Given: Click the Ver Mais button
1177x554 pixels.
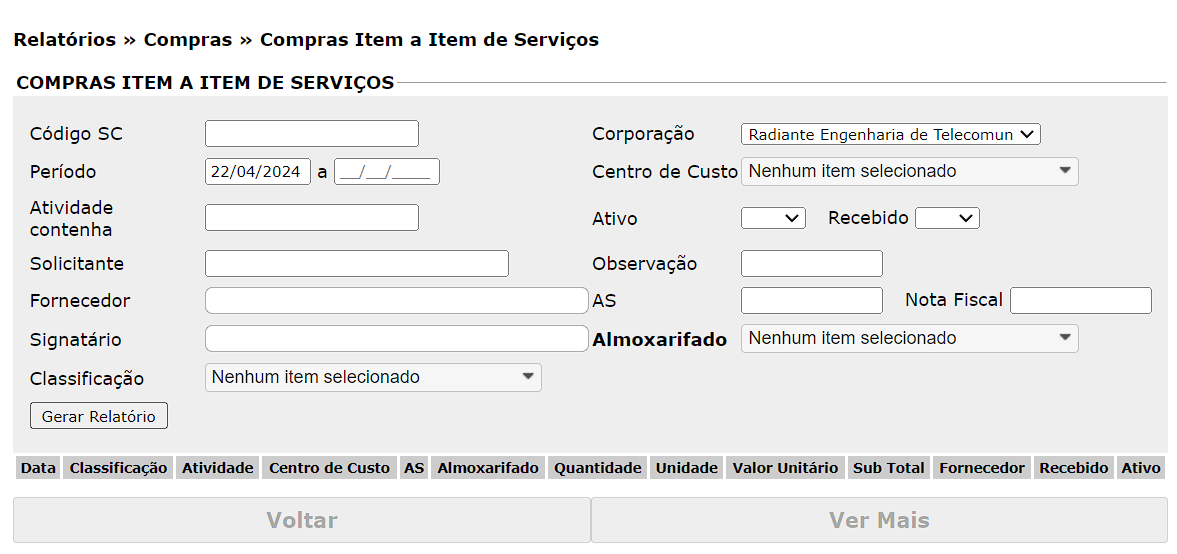Looking at the screenshot, I should 878,520.
